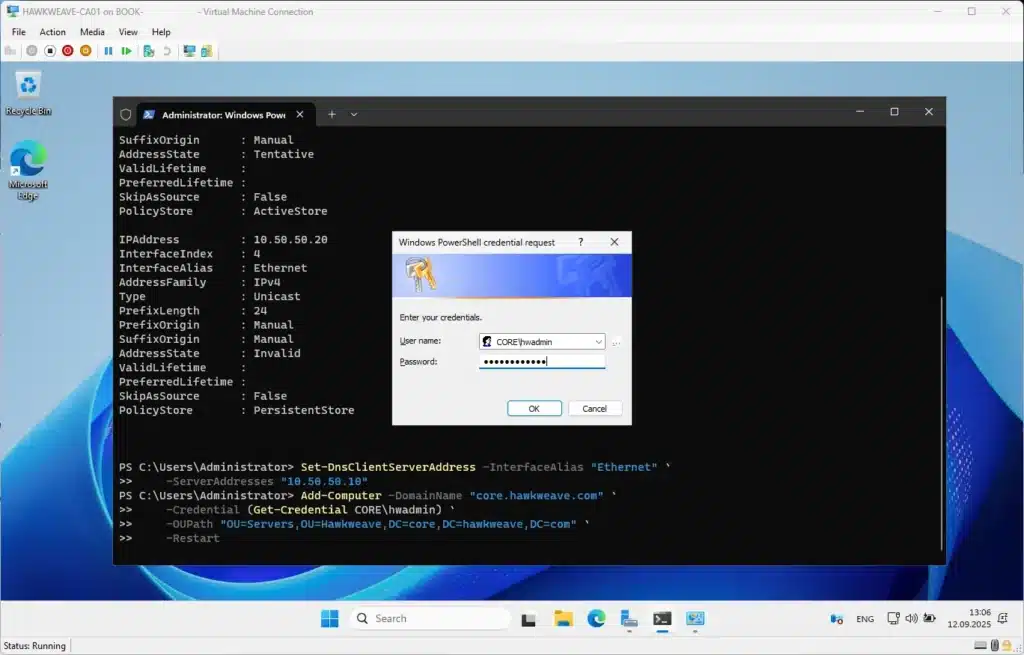Click the Checkpoint icon in the VM toolbar
Screen dimensions: 1024x655
click(x=148, y=50)
